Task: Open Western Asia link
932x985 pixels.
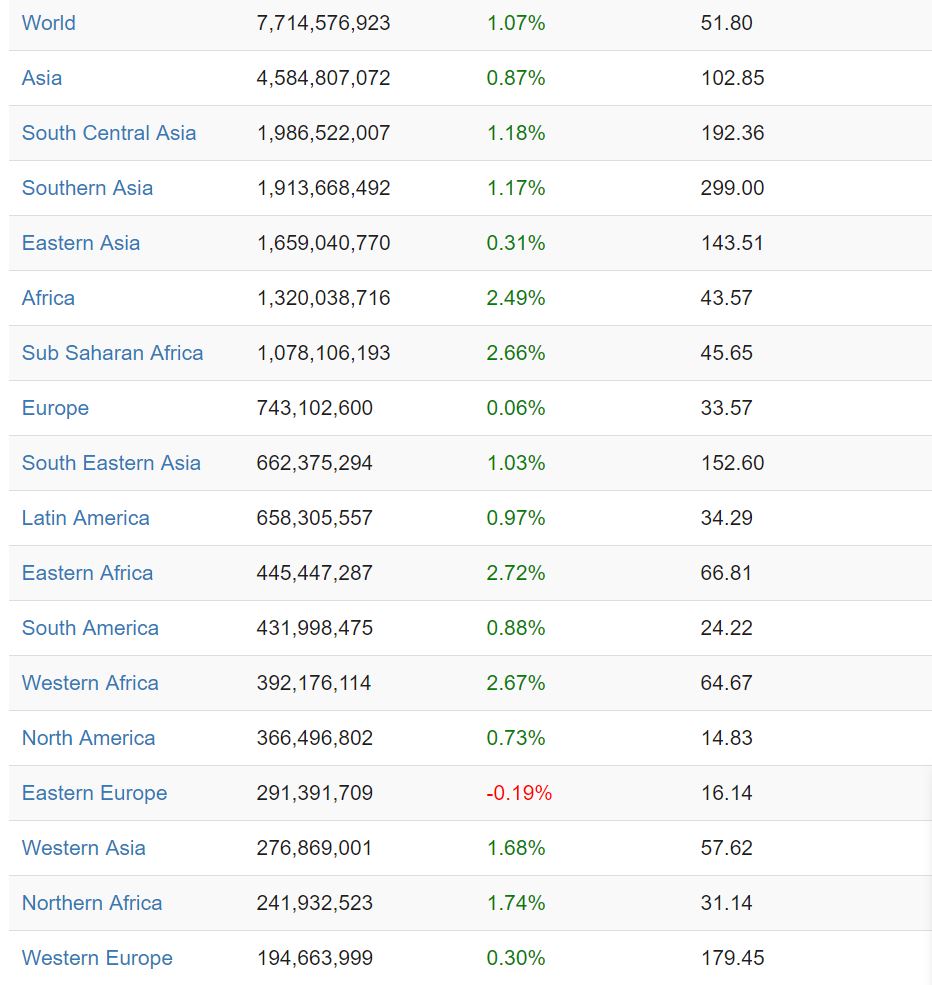Action: click(84, 848)
